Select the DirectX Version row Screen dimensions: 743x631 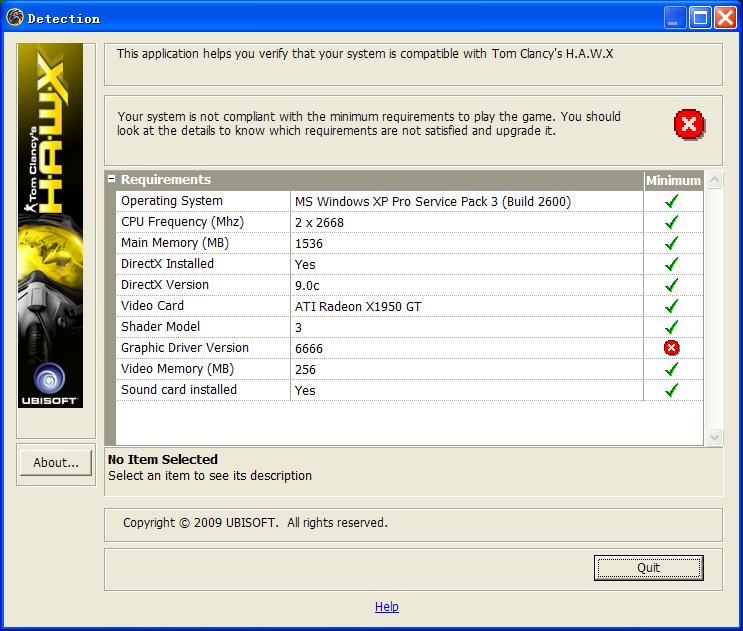click(x=409, y=285)
